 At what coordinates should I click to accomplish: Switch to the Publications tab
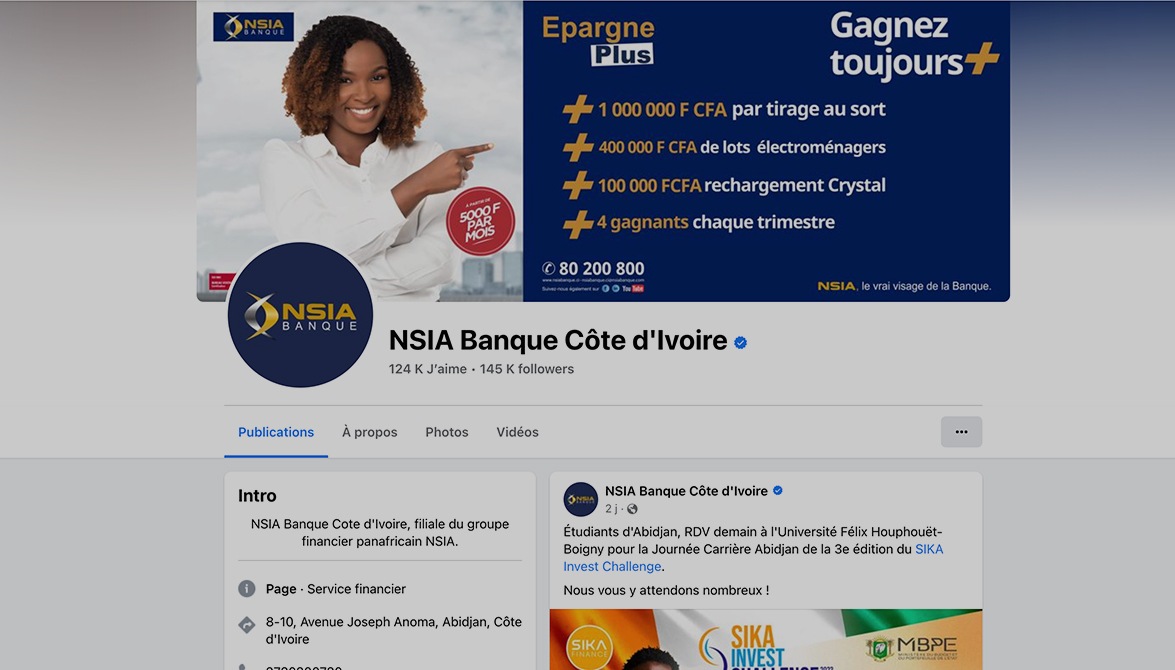pyautogui.click(x=276, y=432)
